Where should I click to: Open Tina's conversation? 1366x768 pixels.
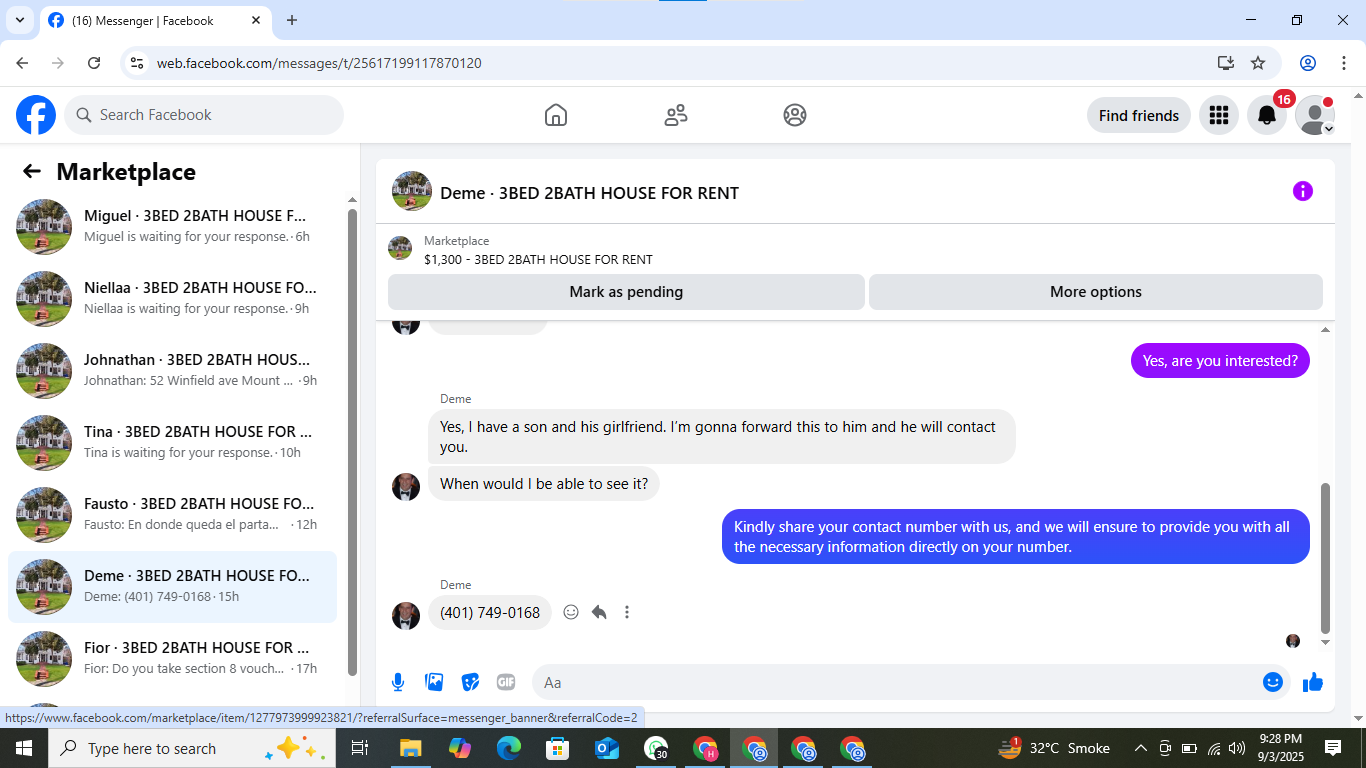pyautogui.click(x=172, y=443)
